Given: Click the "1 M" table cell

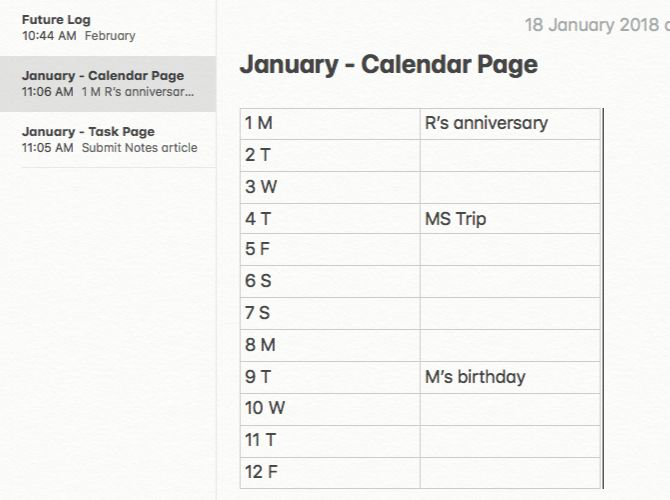Looking at the screenshot, I should pyautogui.click(x=330, y=123).
